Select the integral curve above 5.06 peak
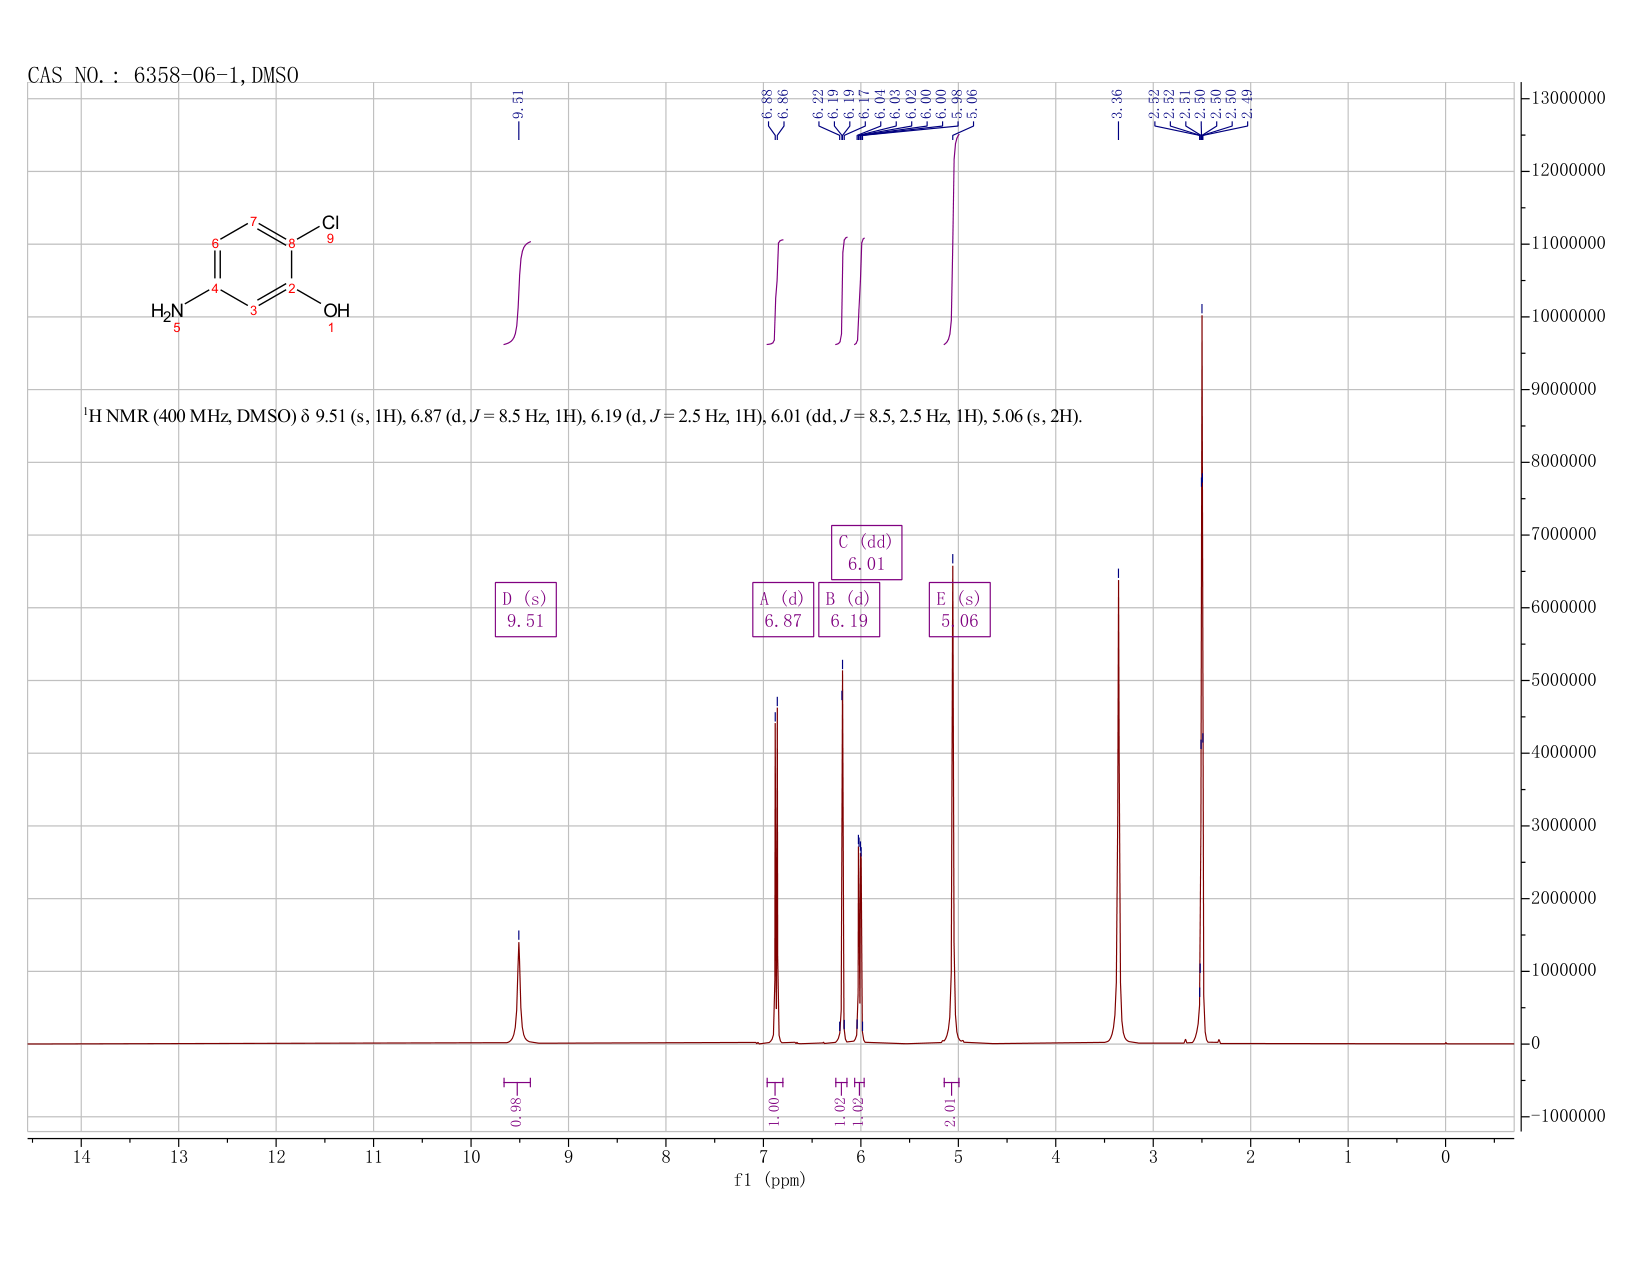Screen dimensions: 1650x1275 [x=953, y=238]
